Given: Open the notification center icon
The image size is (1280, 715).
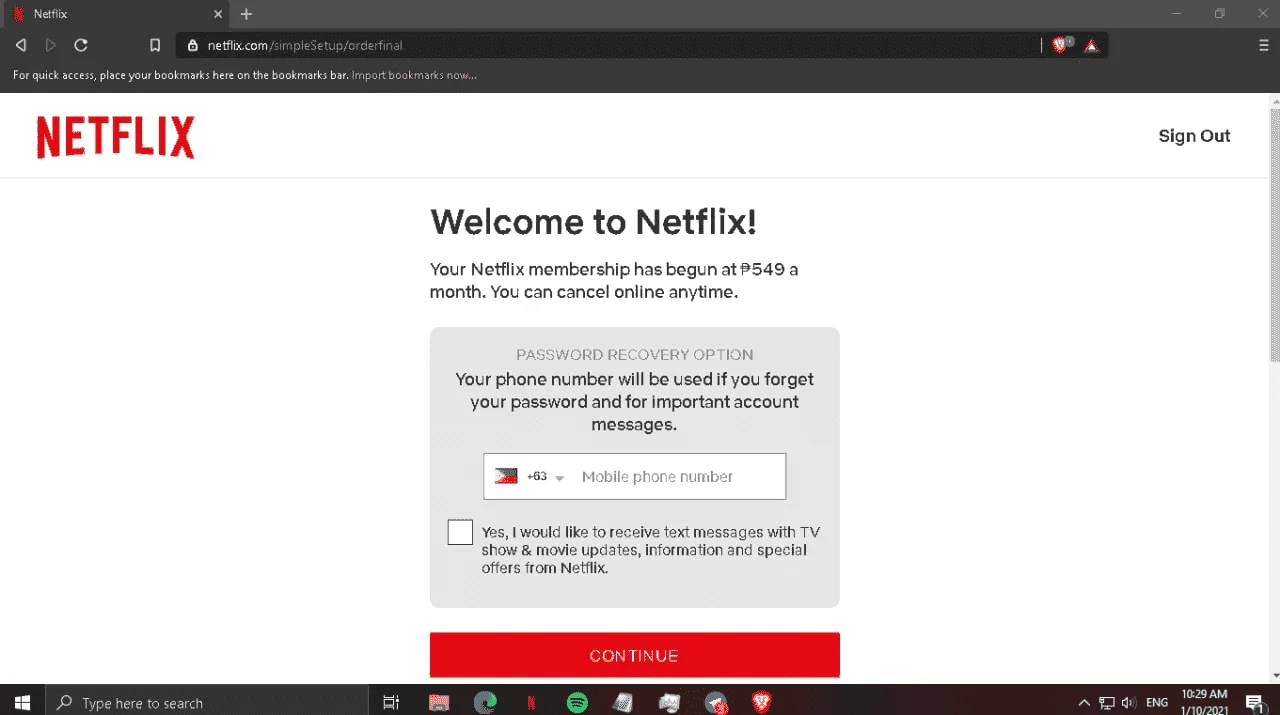Looking at the screenshot, I should 1255,703.
